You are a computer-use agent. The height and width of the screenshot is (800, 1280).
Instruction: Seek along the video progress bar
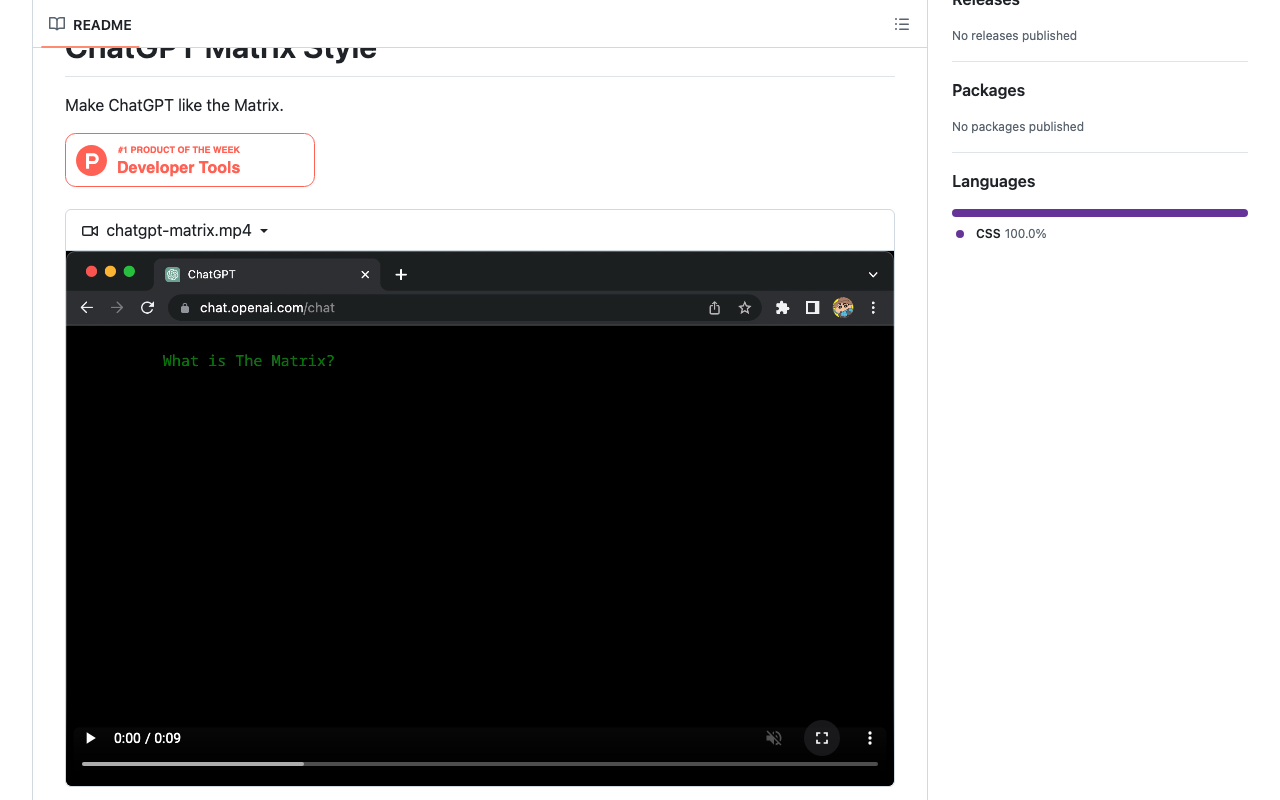tap(480, 764)
